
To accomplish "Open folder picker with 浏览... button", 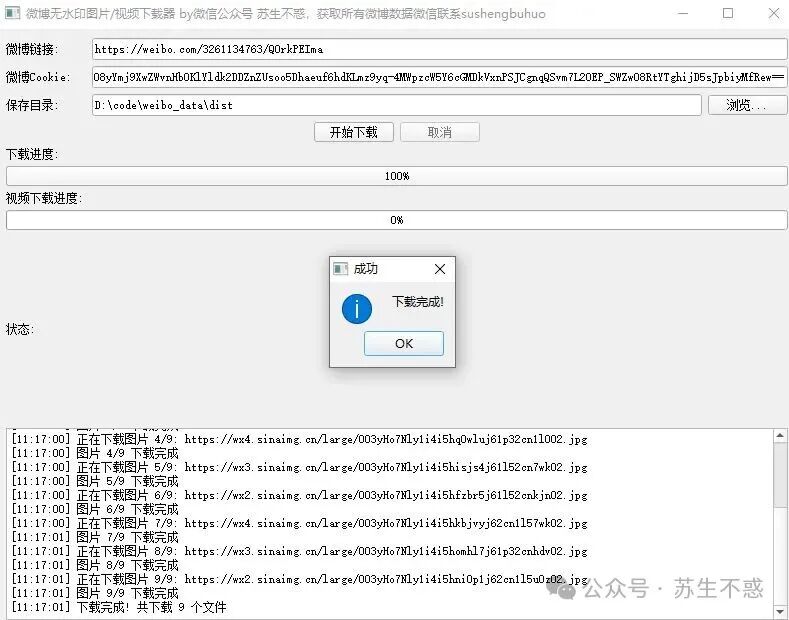I will point(747,105).
